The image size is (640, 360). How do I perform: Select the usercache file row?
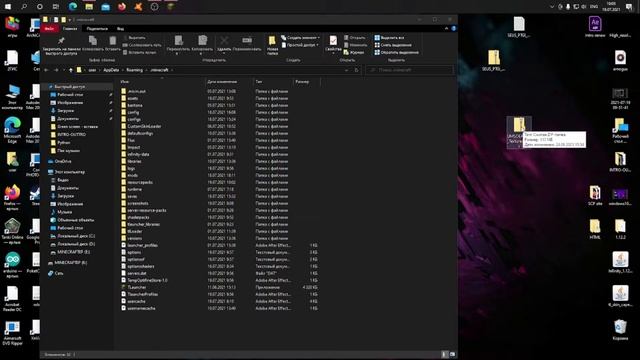click(x=219, y=301)
